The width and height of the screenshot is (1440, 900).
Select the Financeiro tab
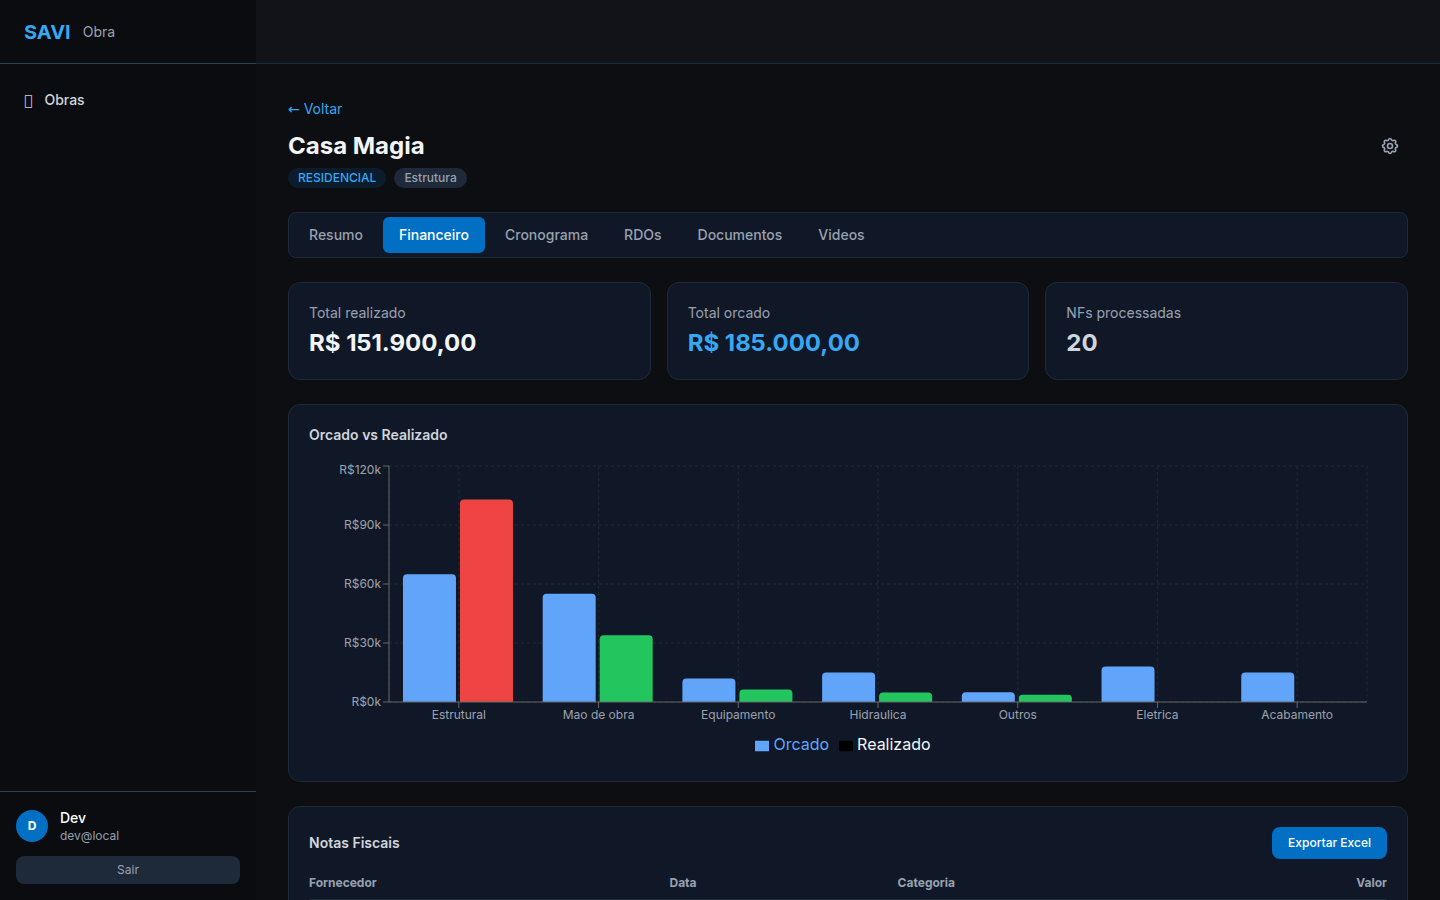click(x=433, y=235)
